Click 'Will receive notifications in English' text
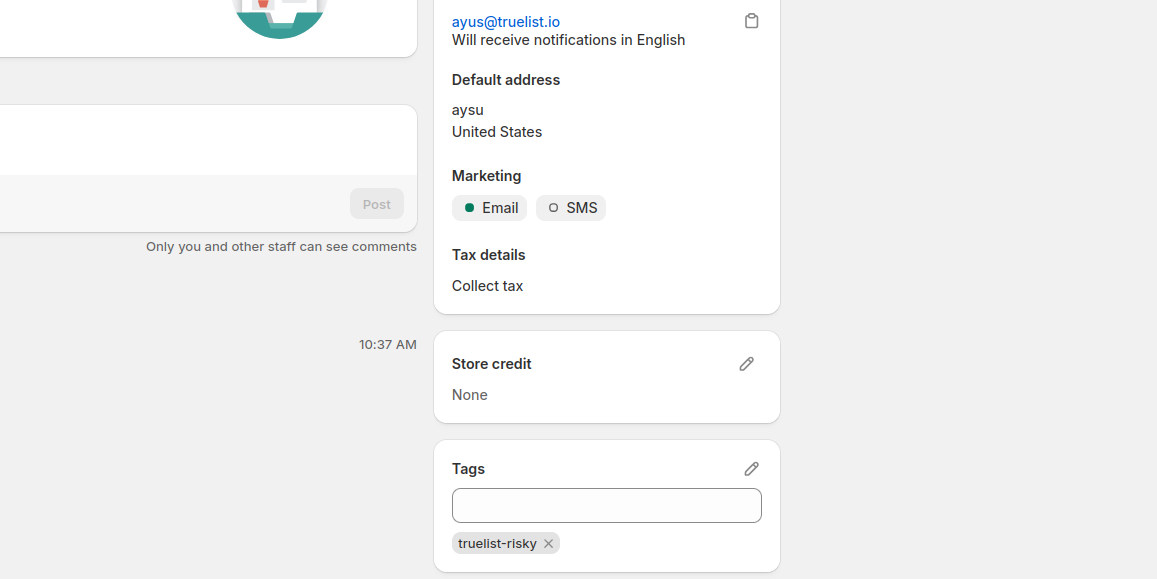 [568, 40]
